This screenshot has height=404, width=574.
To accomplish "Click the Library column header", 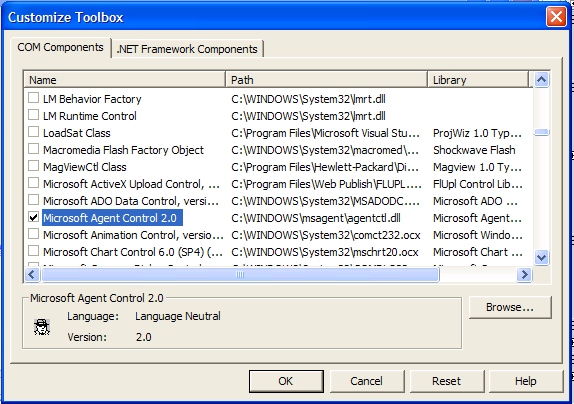I will [x=478, y=80].
